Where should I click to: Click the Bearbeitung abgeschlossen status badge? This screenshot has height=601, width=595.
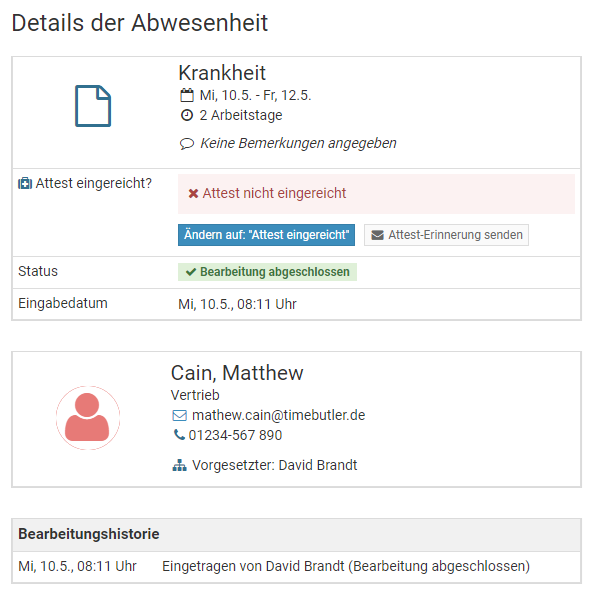(x=267, y=272)
